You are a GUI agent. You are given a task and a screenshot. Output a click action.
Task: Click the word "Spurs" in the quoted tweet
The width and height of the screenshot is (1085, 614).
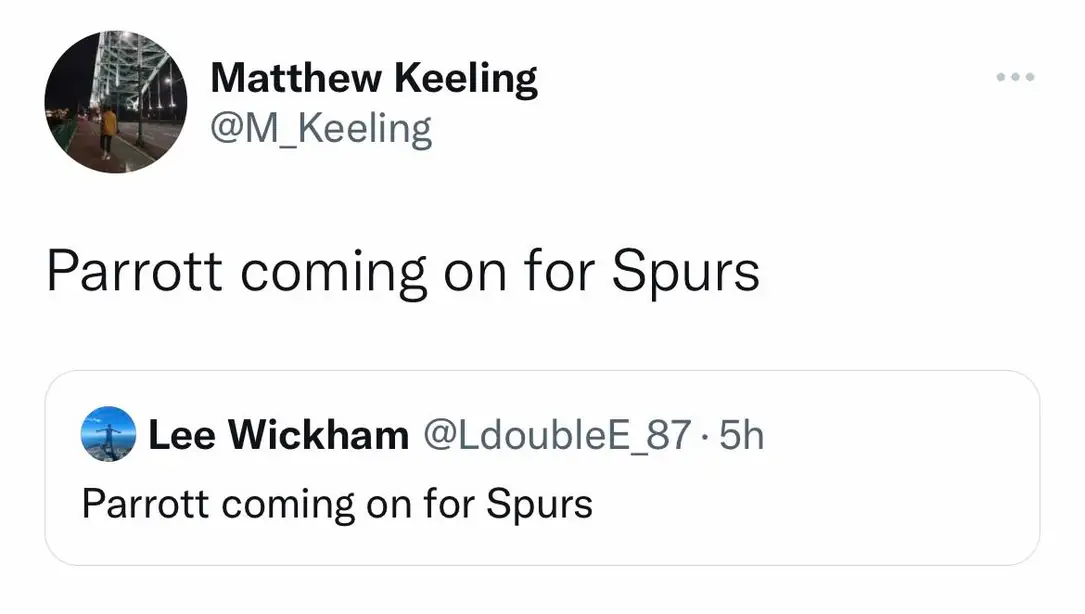coord(540,503)
